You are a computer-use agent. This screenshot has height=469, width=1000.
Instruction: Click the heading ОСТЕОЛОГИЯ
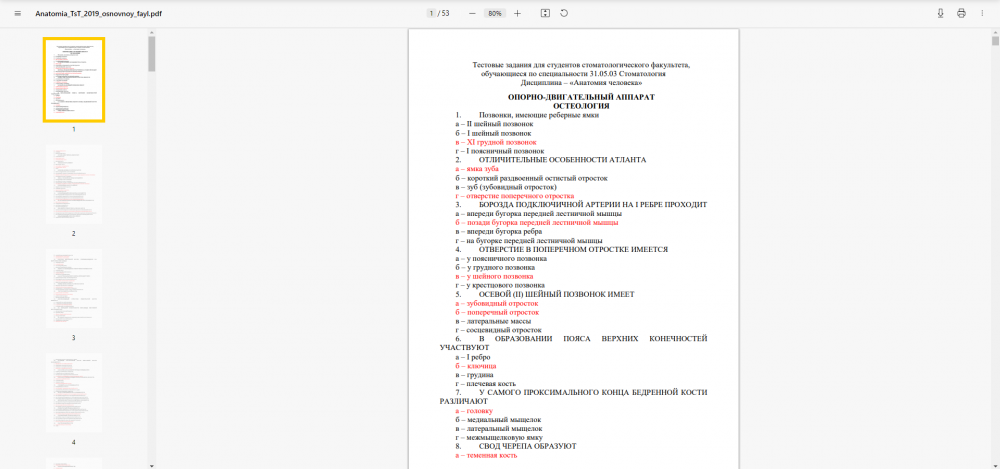(581, 106)
